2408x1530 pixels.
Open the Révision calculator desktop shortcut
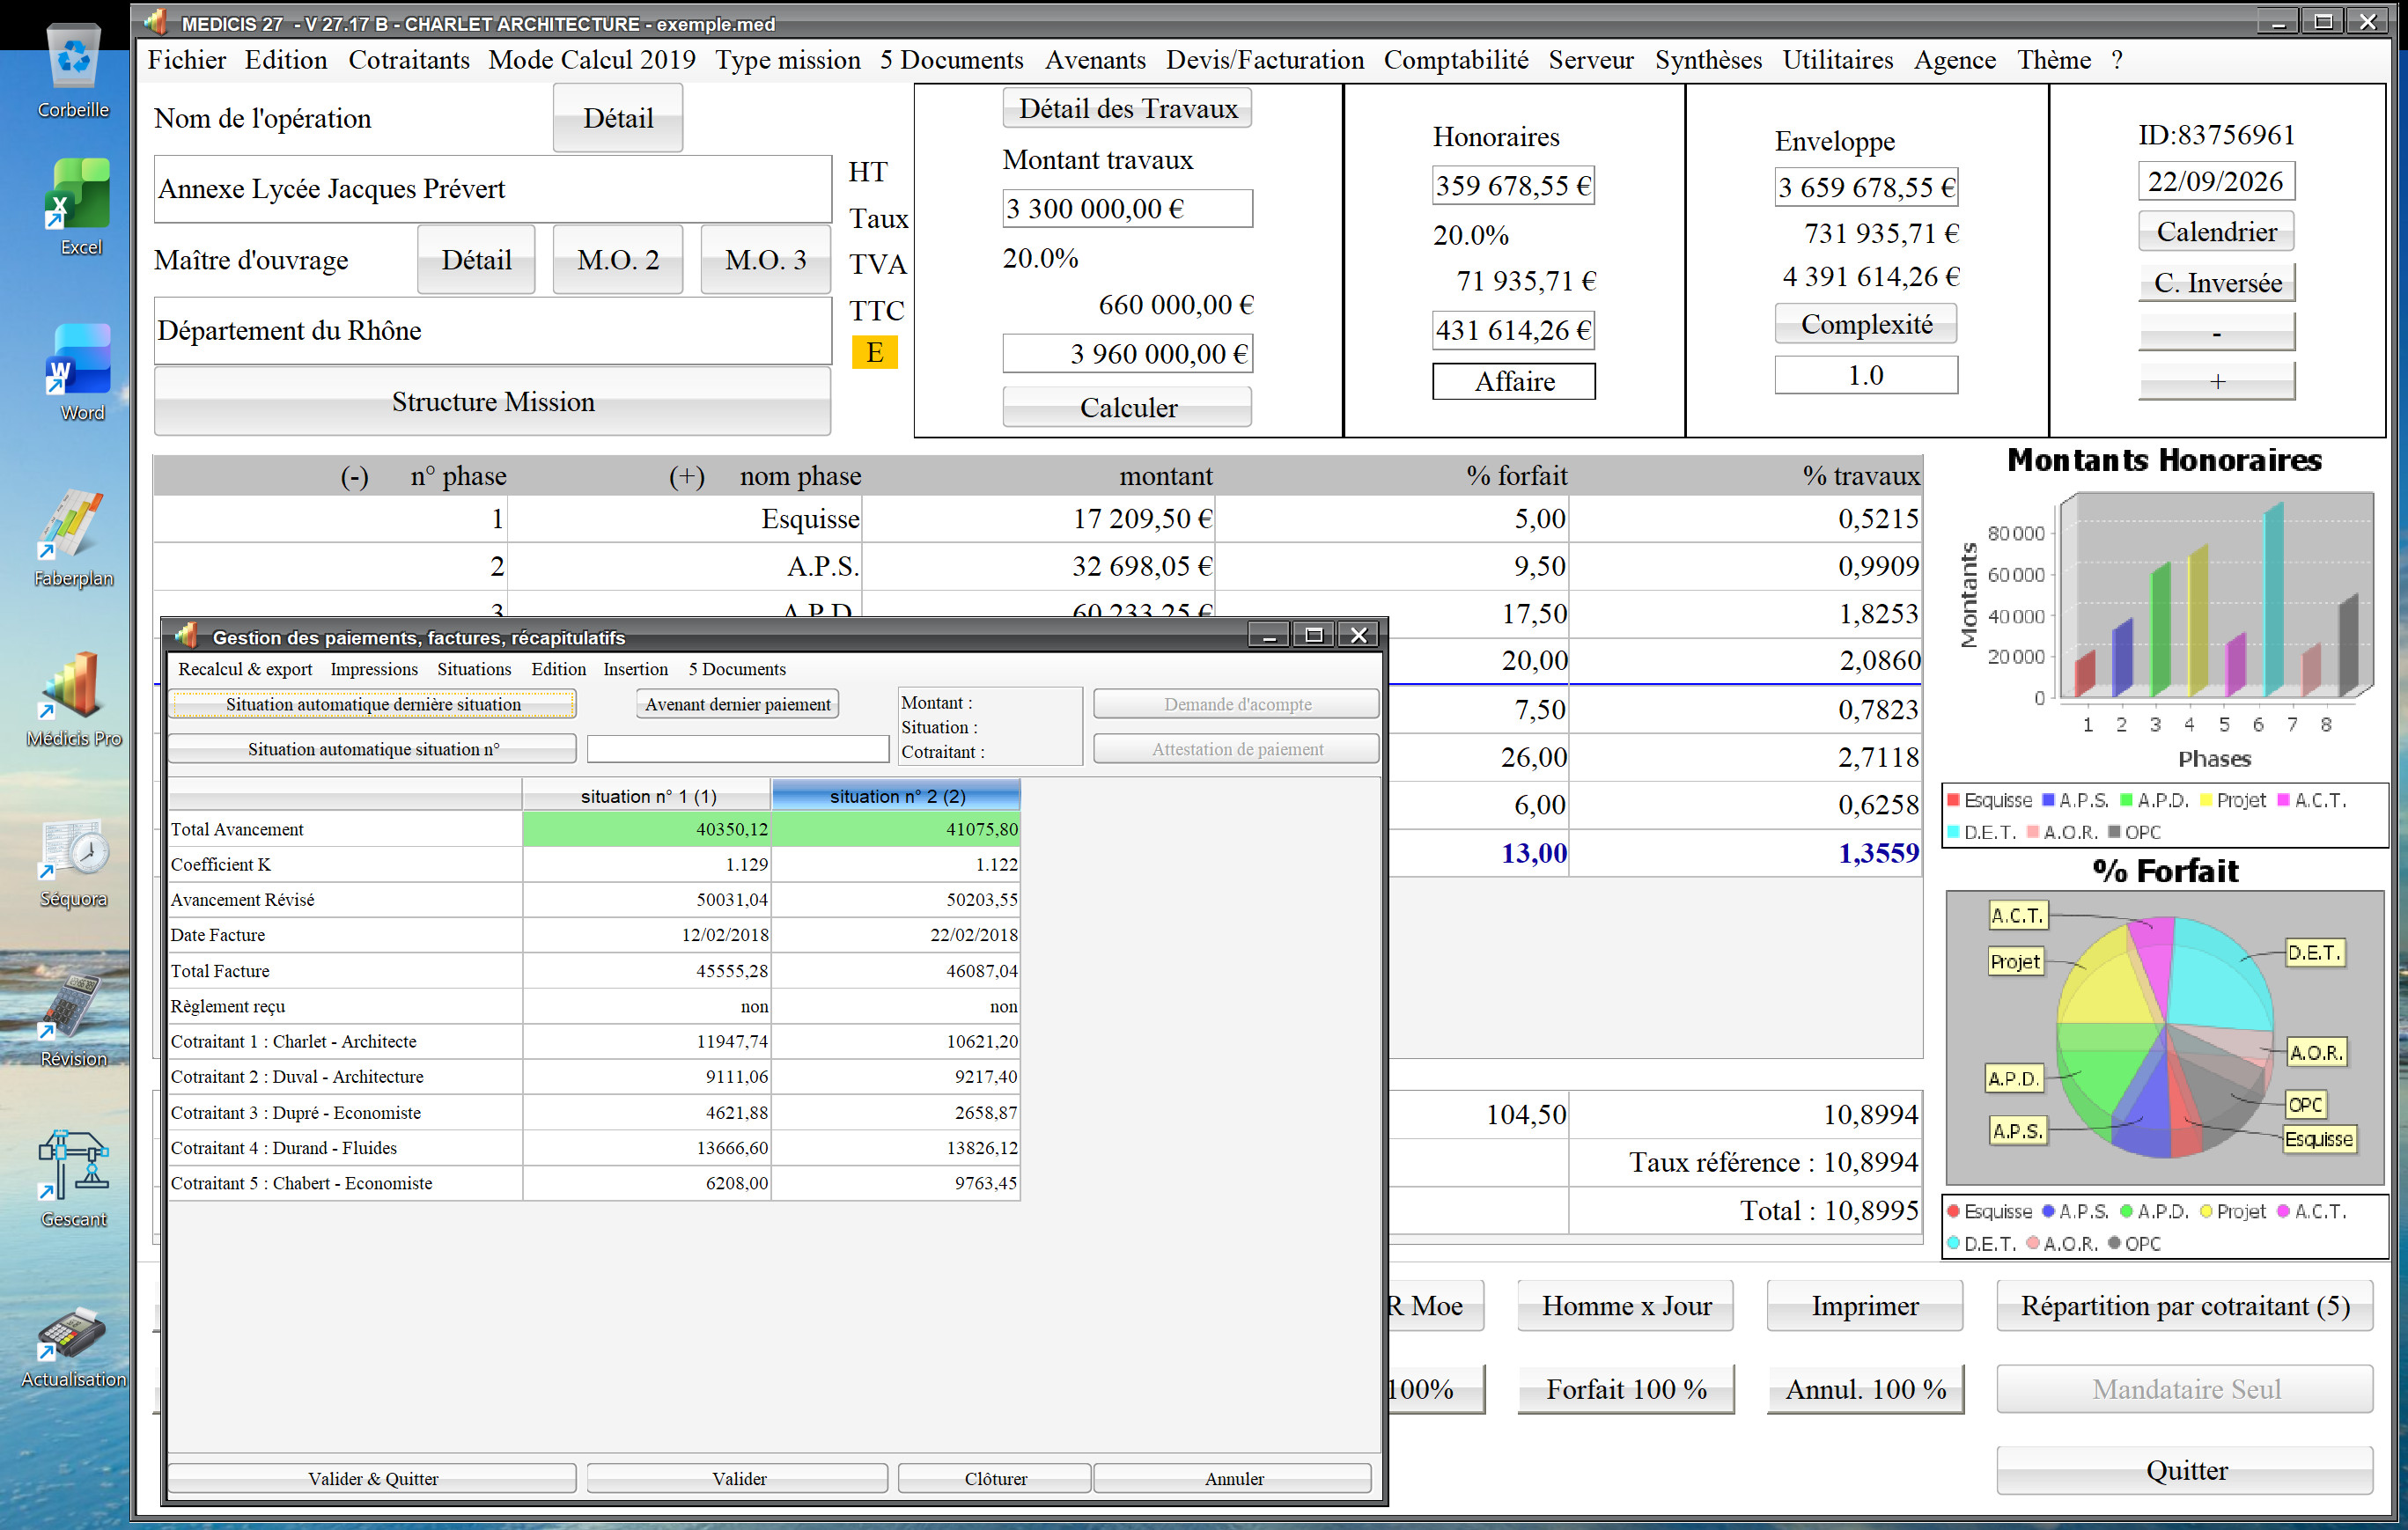73,1020
